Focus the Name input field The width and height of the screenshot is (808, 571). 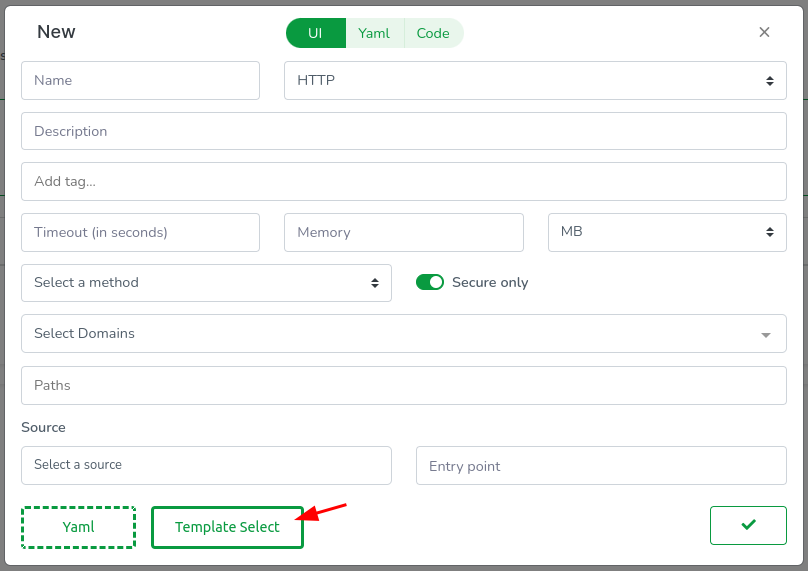click(140, 80)
